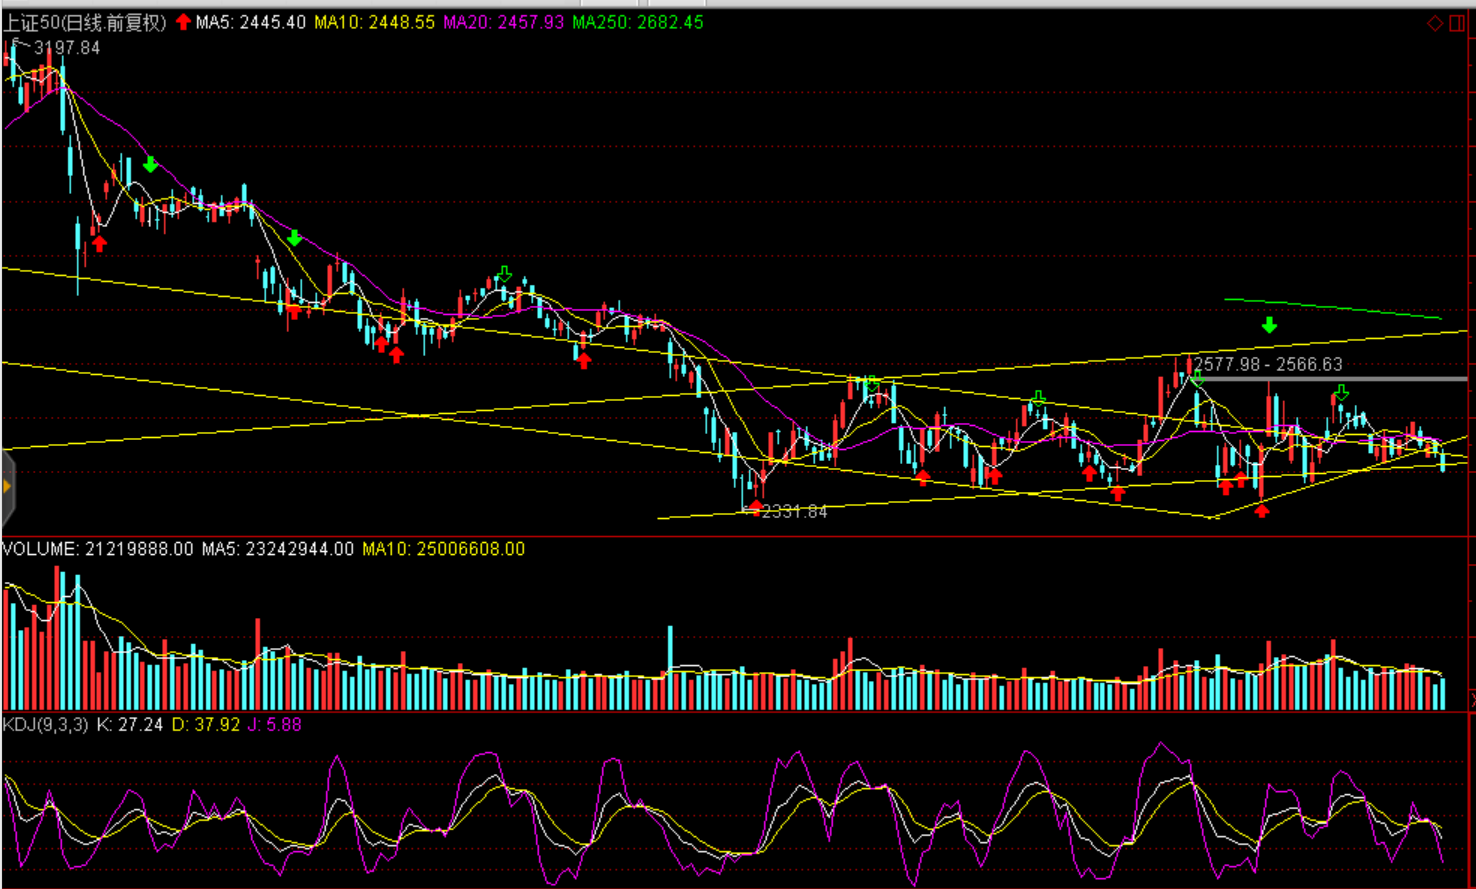Screen dimensions: 1476x889
Task: Click the solid green down arrow under the green line
Action: click(1269, 325)
